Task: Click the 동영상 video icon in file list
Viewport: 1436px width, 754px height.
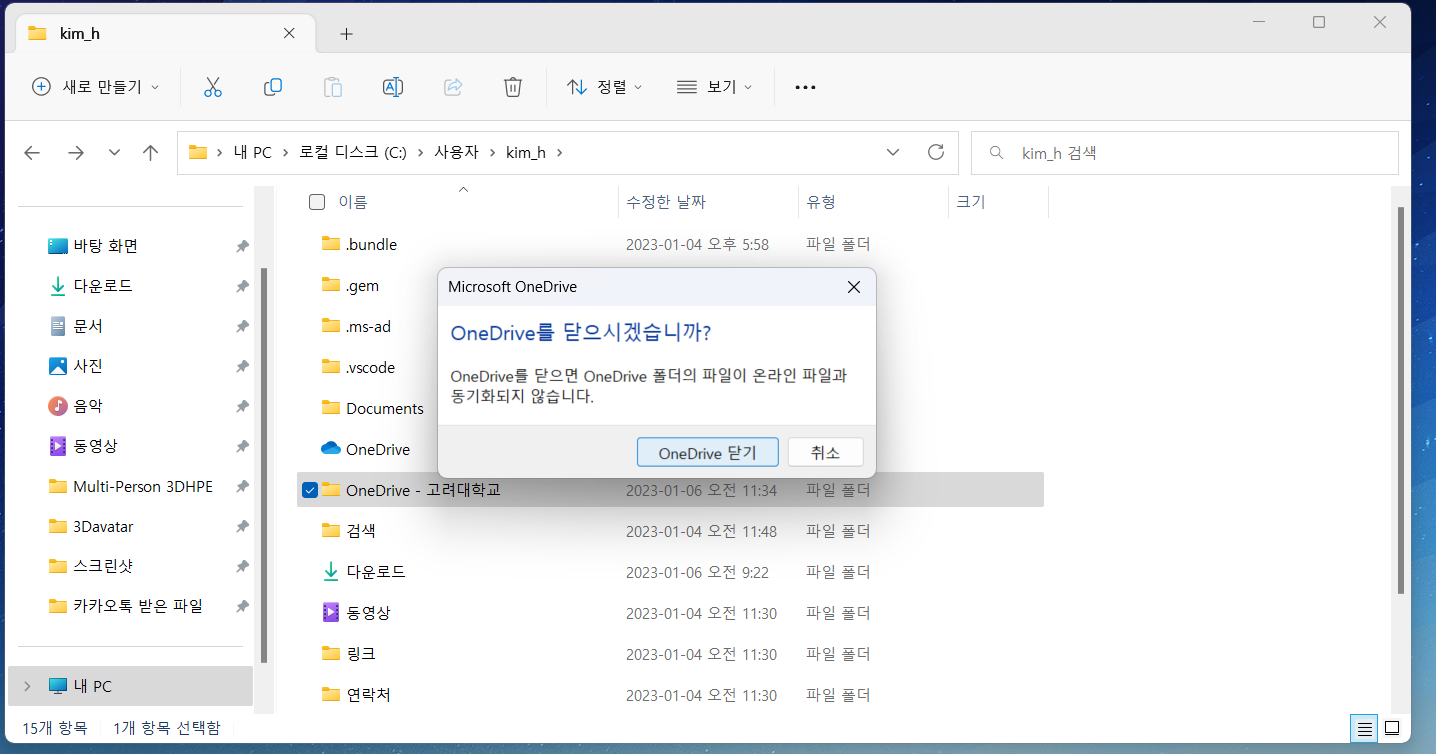Action: [x=331, y=612]
